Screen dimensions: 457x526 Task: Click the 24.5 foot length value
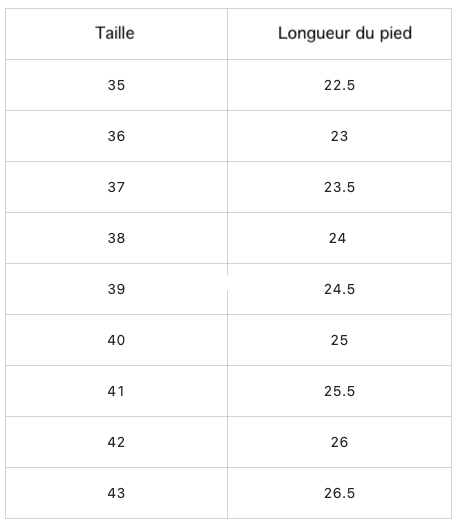pos(339,289)
